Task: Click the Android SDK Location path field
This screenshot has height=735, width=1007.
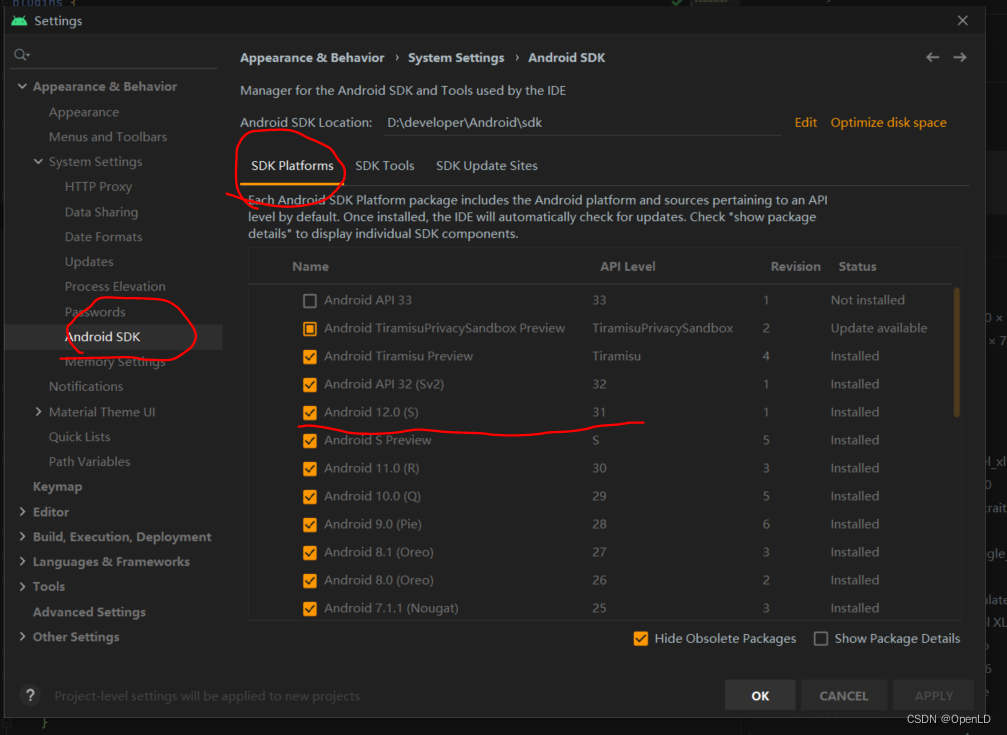Action: click(580, 123)
